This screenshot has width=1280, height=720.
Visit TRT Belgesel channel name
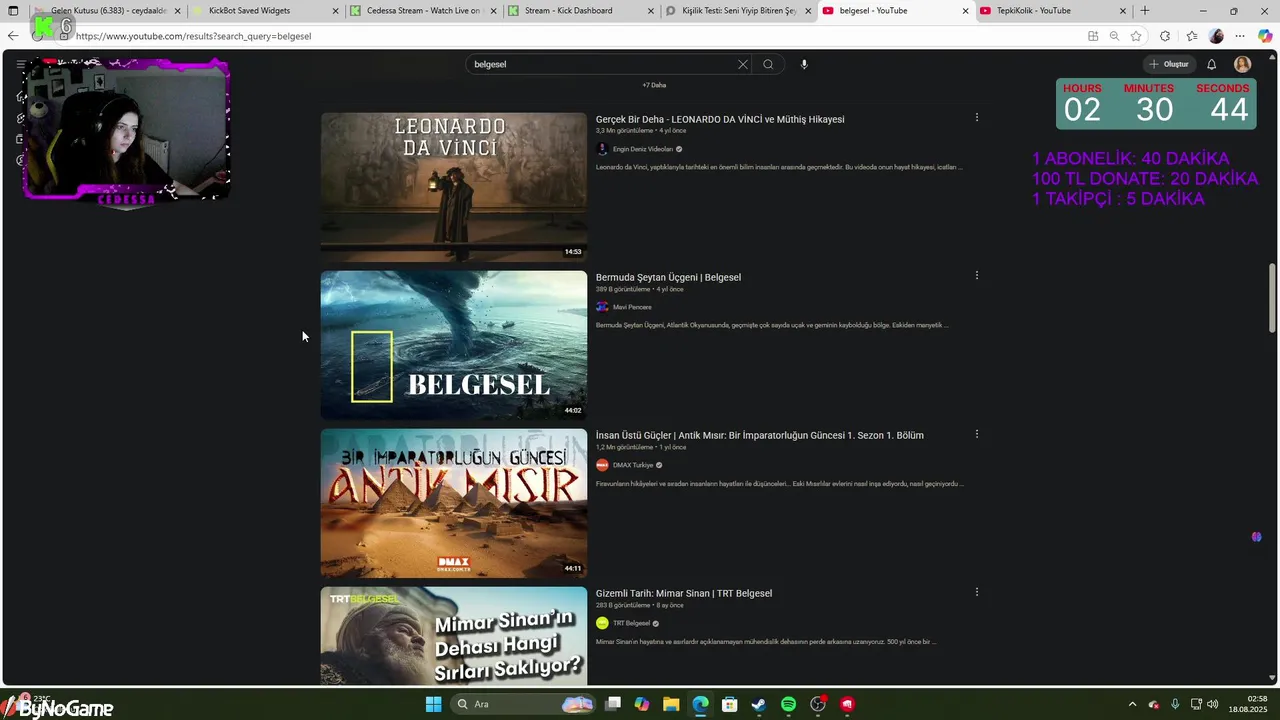click(631, 623)
